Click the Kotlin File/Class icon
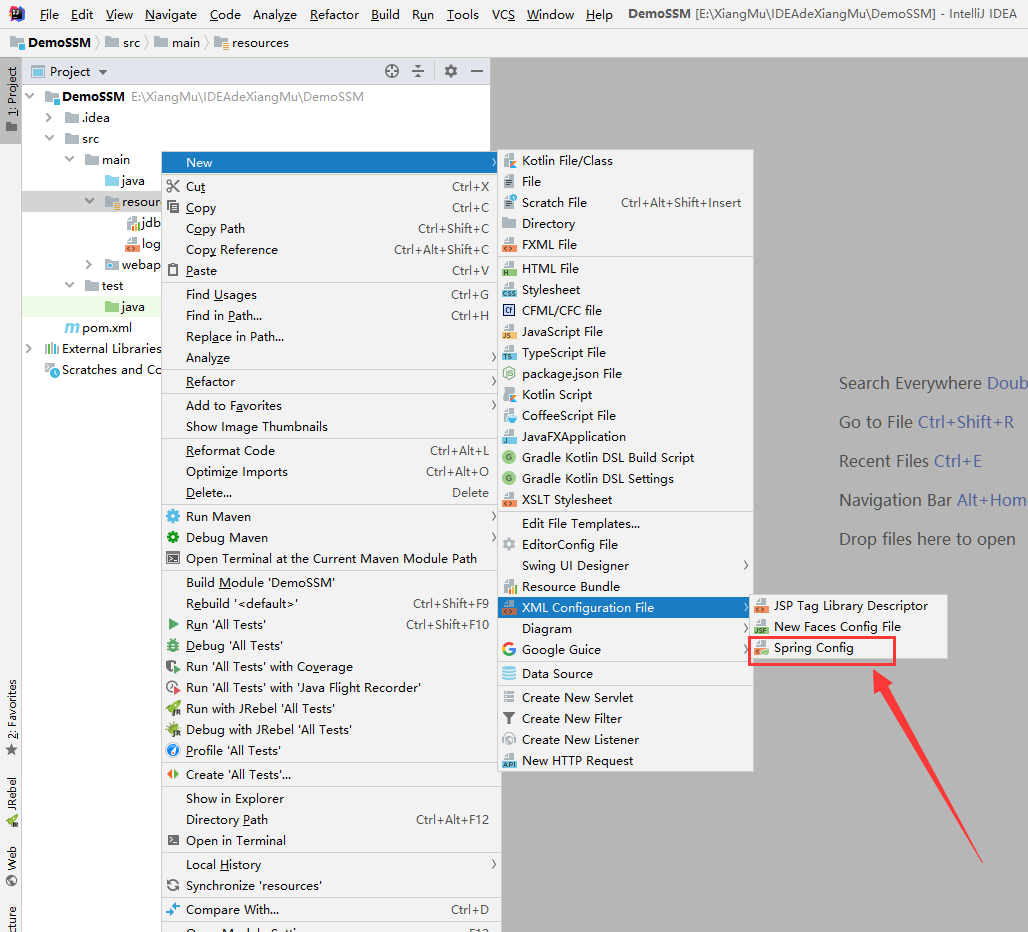The width and height of the screenshot is (1028, 932). tap(509, 161)
